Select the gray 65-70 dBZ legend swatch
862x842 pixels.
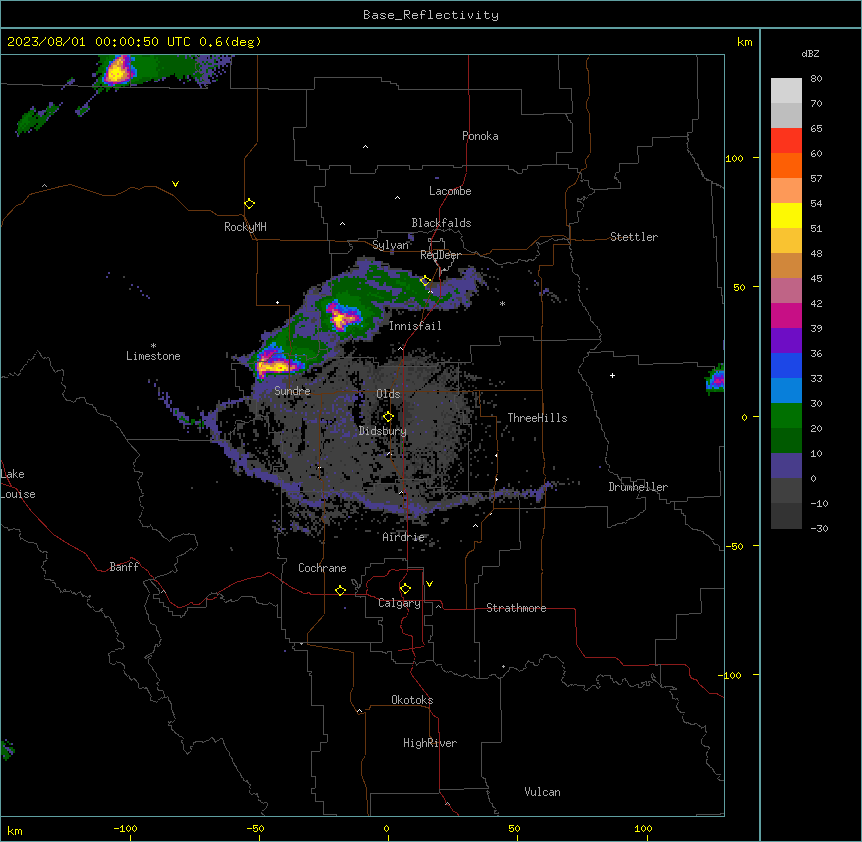tap(786, 115)
